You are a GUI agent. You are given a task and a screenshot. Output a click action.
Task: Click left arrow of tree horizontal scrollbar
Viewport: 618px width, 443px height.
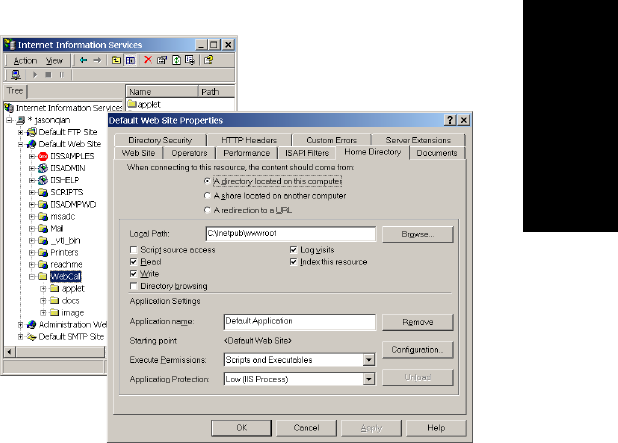[x=9, y=352]
